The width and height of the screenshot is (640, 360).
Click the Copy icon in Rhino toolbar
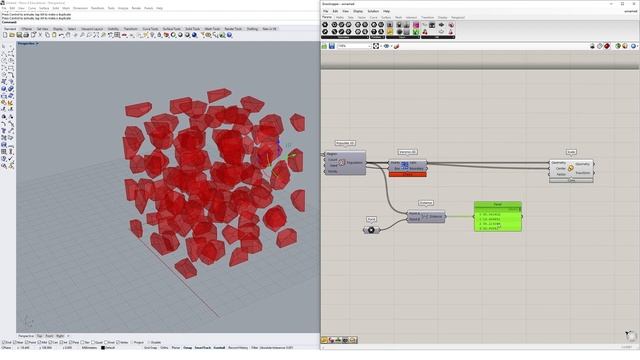tap(47, 35)
